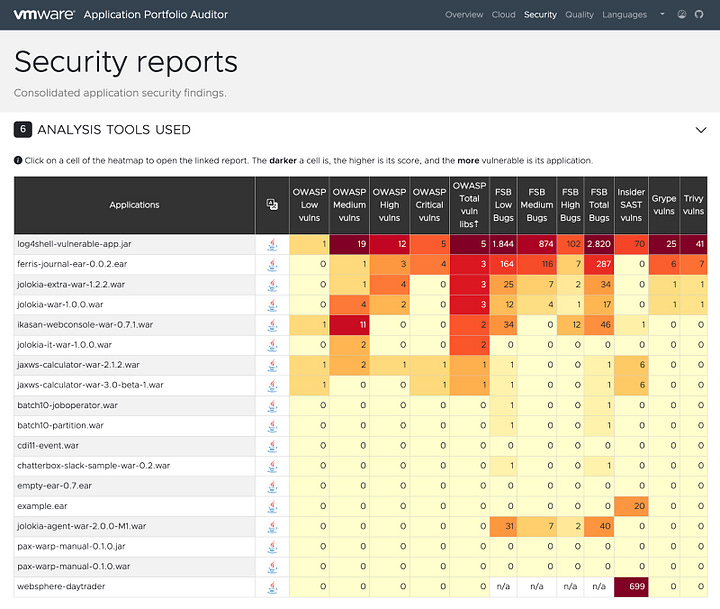Screen dimensions: 720x609
Task: Sort by OWASP Low vulns column
Action: [x=309, y=205]
